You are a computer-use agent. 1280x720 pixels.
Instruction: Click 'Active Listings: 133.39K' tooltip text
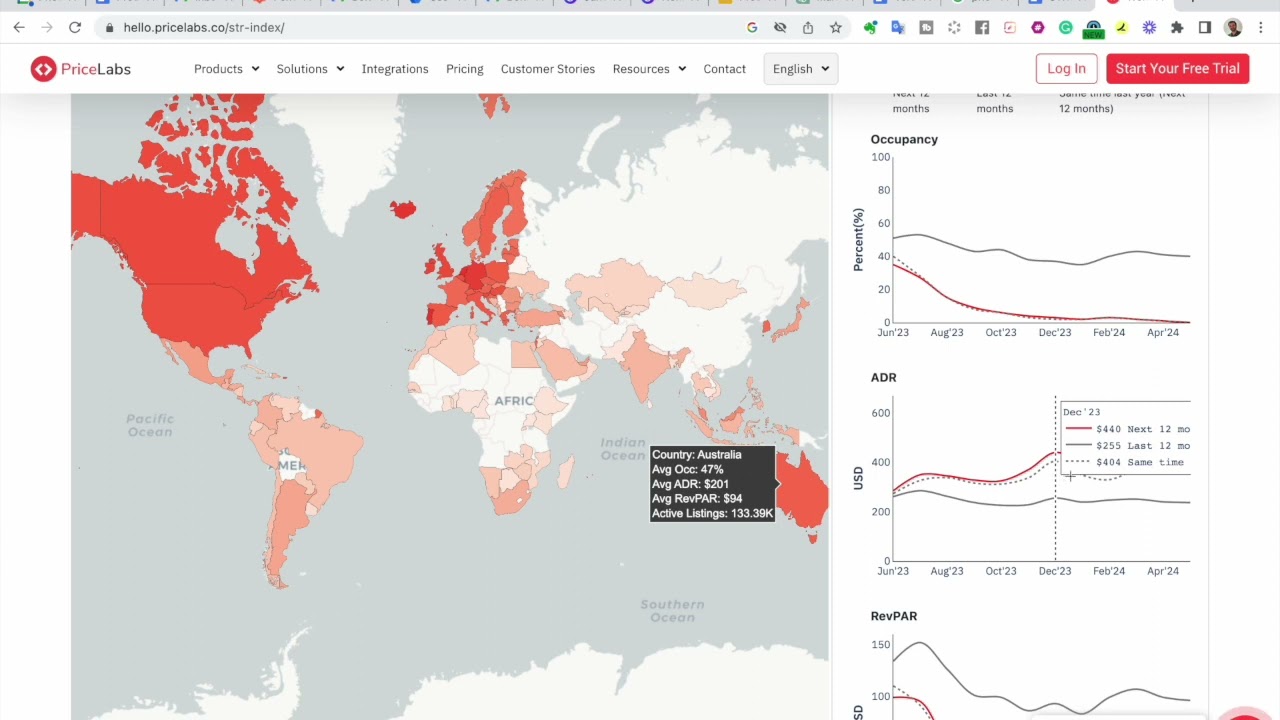[712, 513]
